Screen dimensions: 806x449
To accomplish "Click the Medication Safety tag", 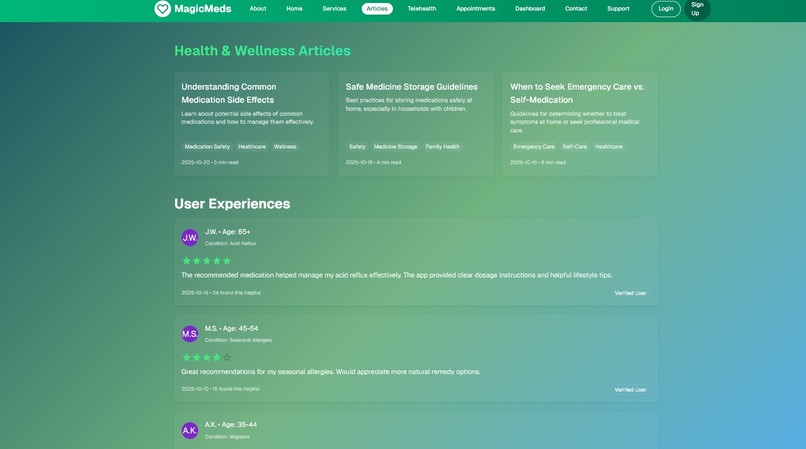I will tap(207, 147).
